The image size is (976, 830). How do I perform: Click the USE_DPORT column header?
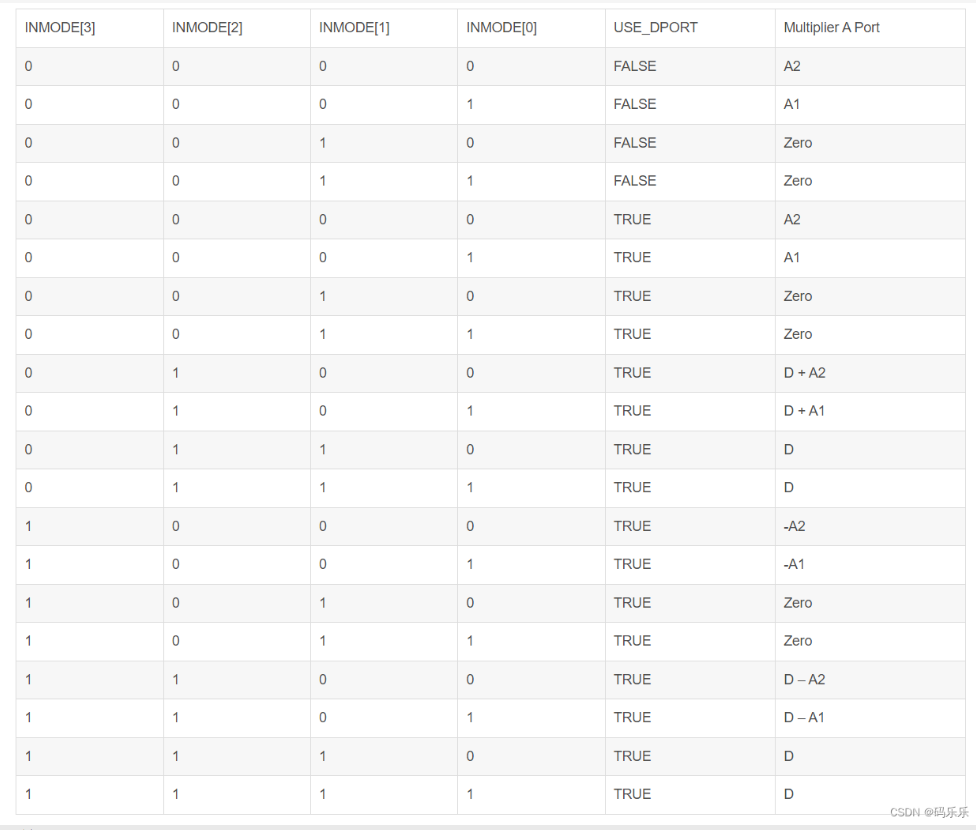pyautogui.click(x=655, y=27)
